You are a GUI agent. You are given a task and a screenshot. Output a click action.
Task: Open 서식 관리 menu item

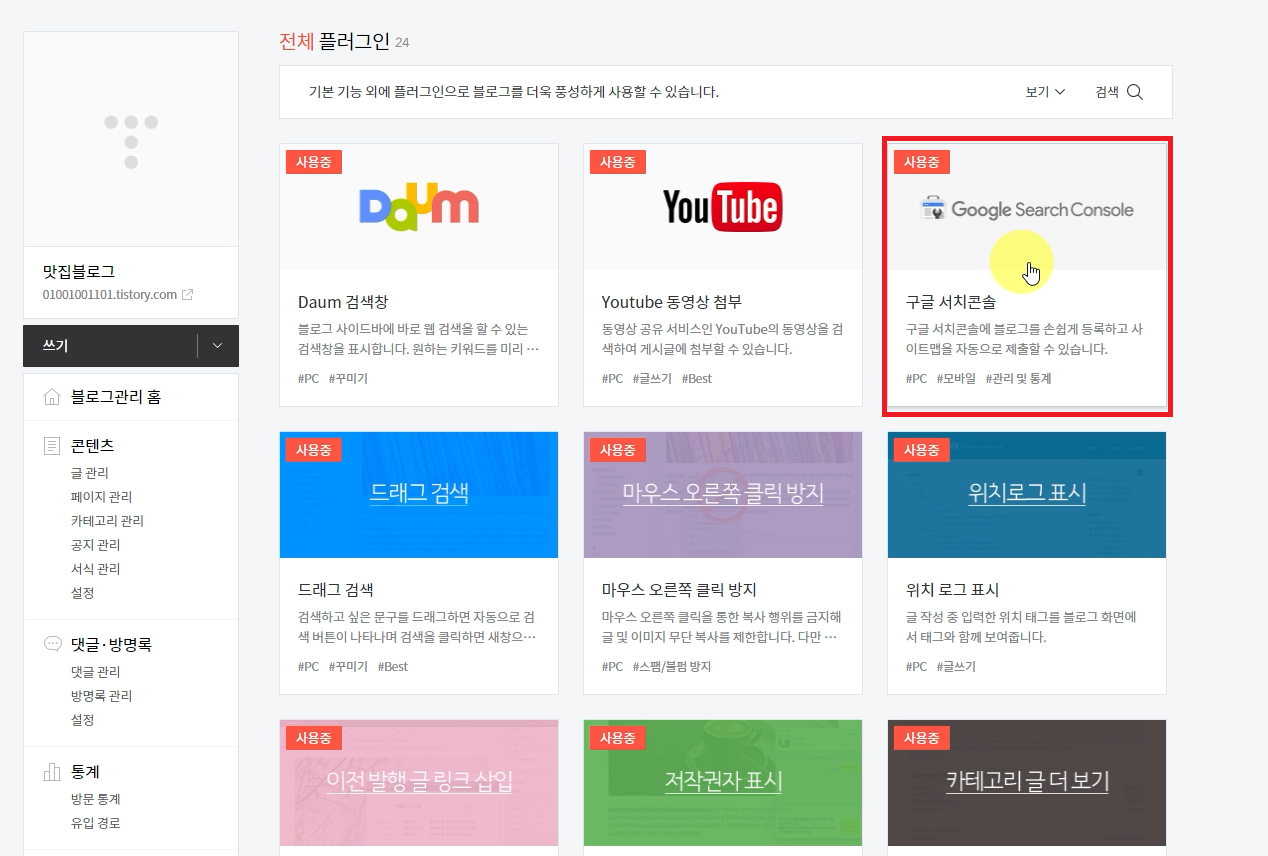coord(96,569)
